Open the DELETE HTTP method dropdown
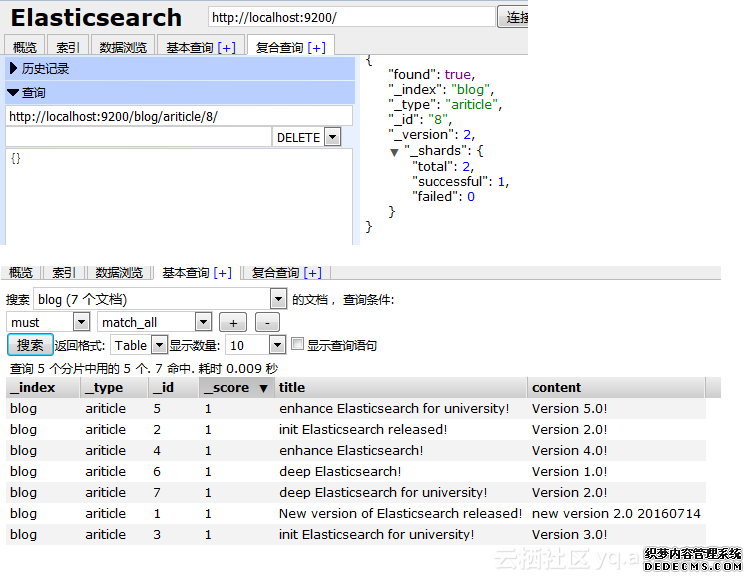Image resolution: width=753 pixels, height=581 pixels. 332,137
